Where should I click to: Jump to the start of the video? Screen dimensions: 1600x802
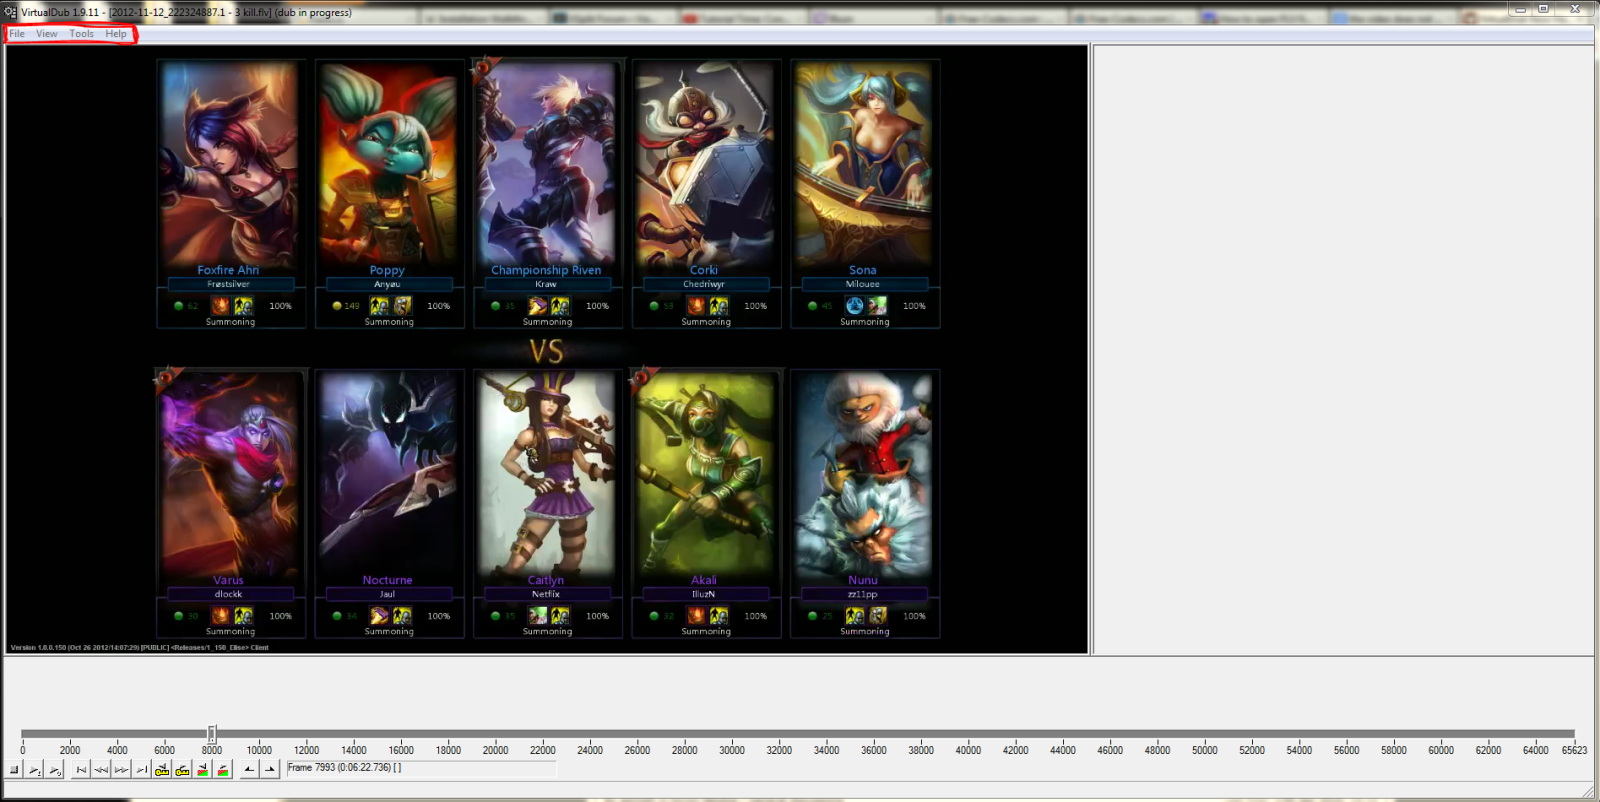tap(82, 769)
